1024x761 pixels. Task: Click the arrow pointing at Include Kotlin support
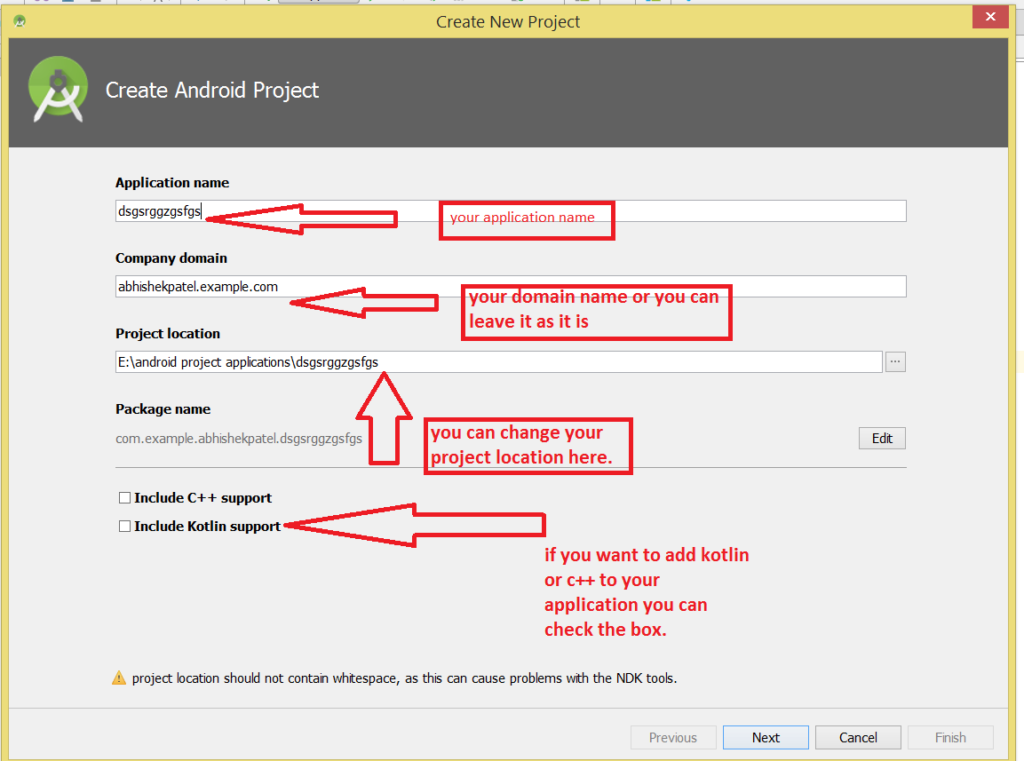click(x=420, y=525)
